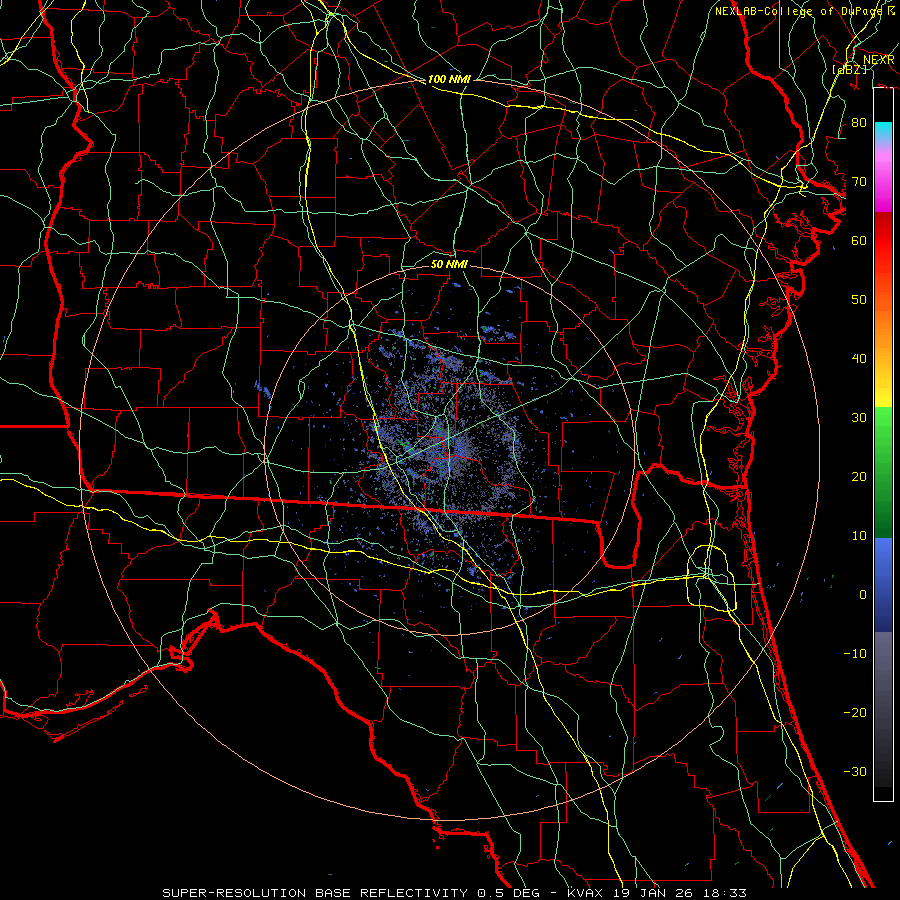Click the 50 NMI range ring label
Image resolution: width=900 pixels, height=900 pixels.
pyautogui.click(x=449, y=264)
